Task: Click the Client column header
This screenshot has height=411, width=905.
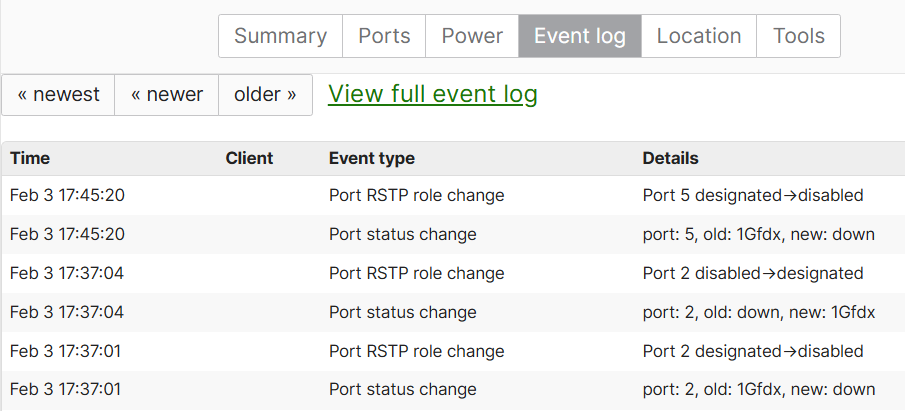Action: pos(249,158)
